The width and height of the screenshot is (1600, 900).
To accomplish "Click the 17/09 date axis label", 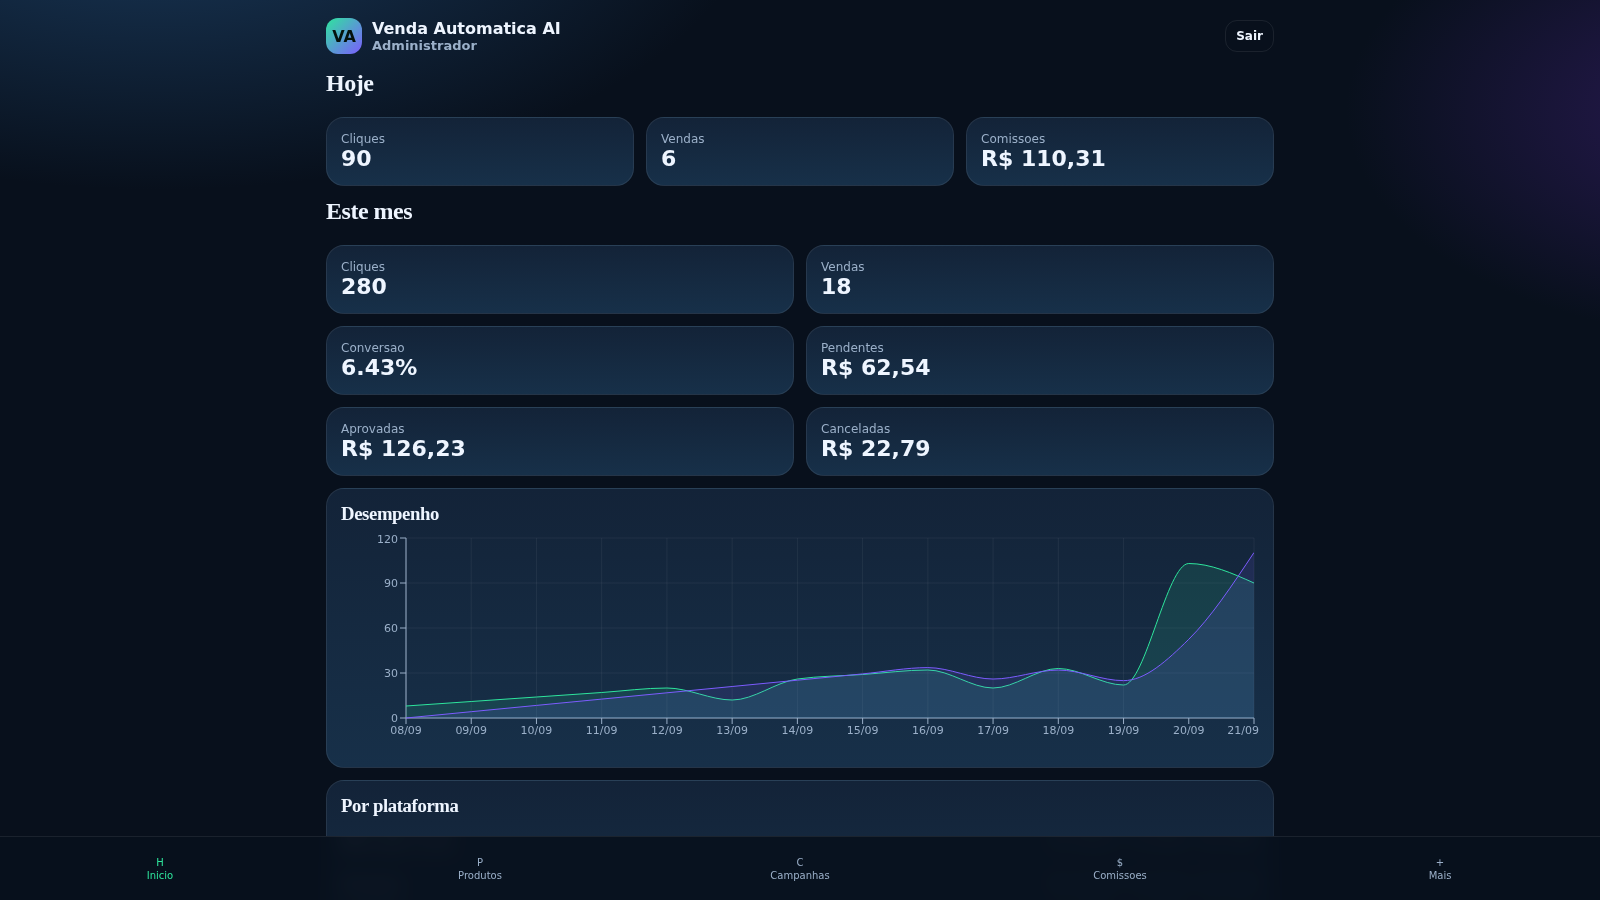I will [993, 730].
